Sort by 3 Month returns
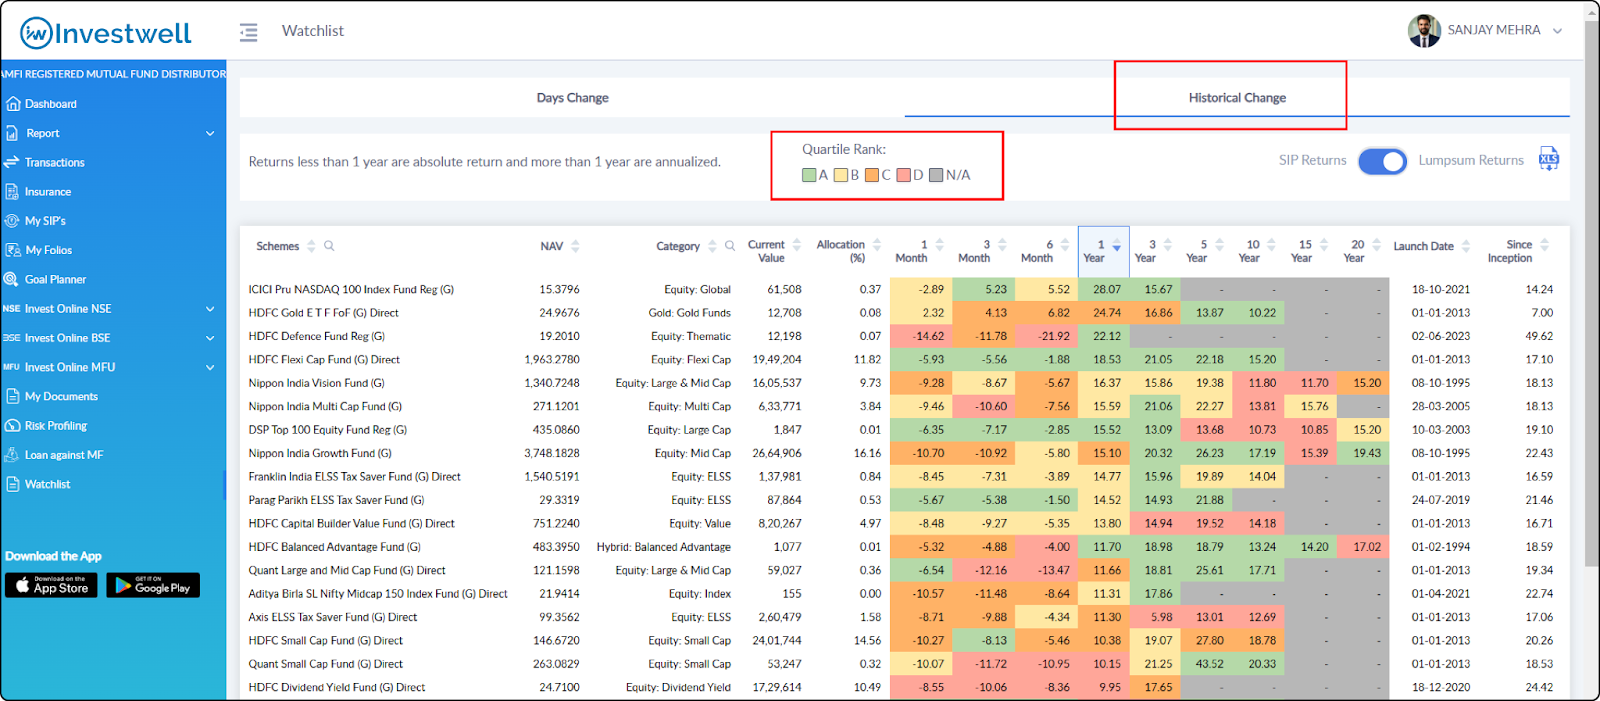 click(1002, 244)
